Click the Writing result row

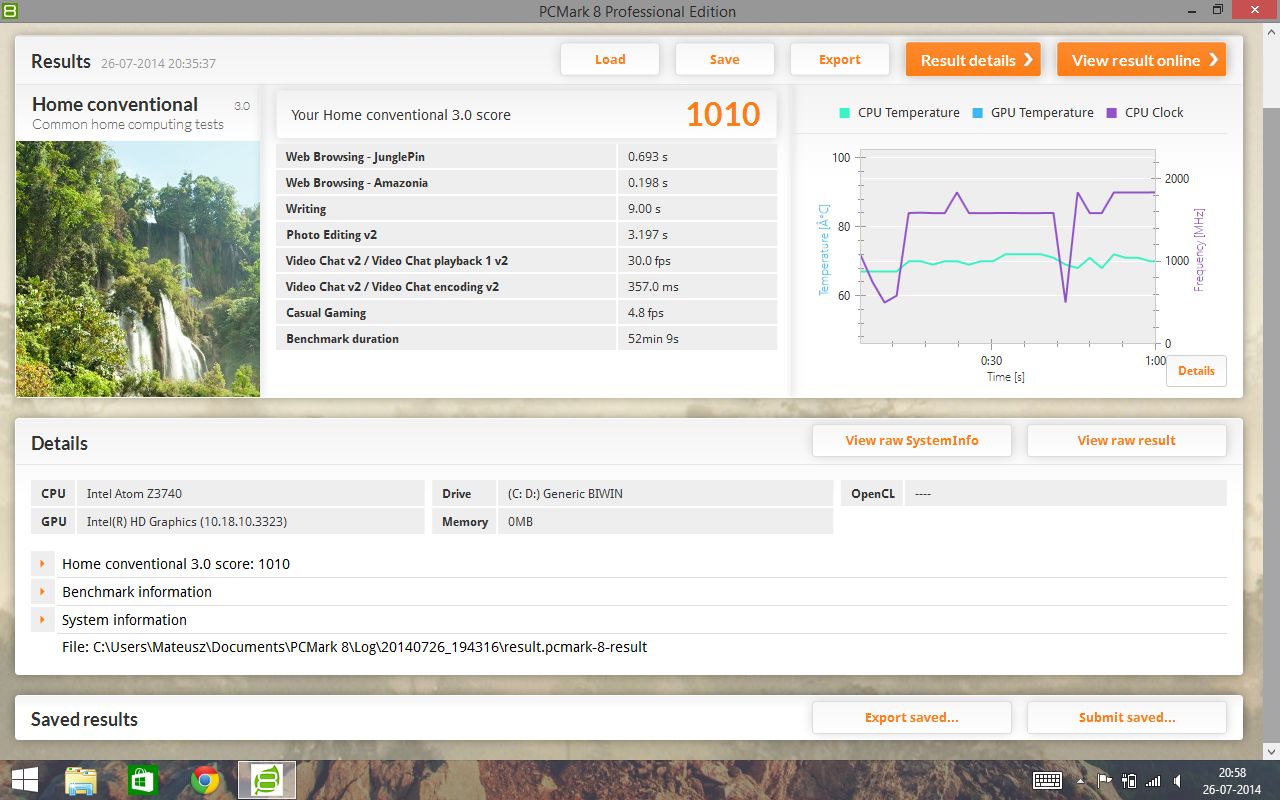[x=527, y=208]
